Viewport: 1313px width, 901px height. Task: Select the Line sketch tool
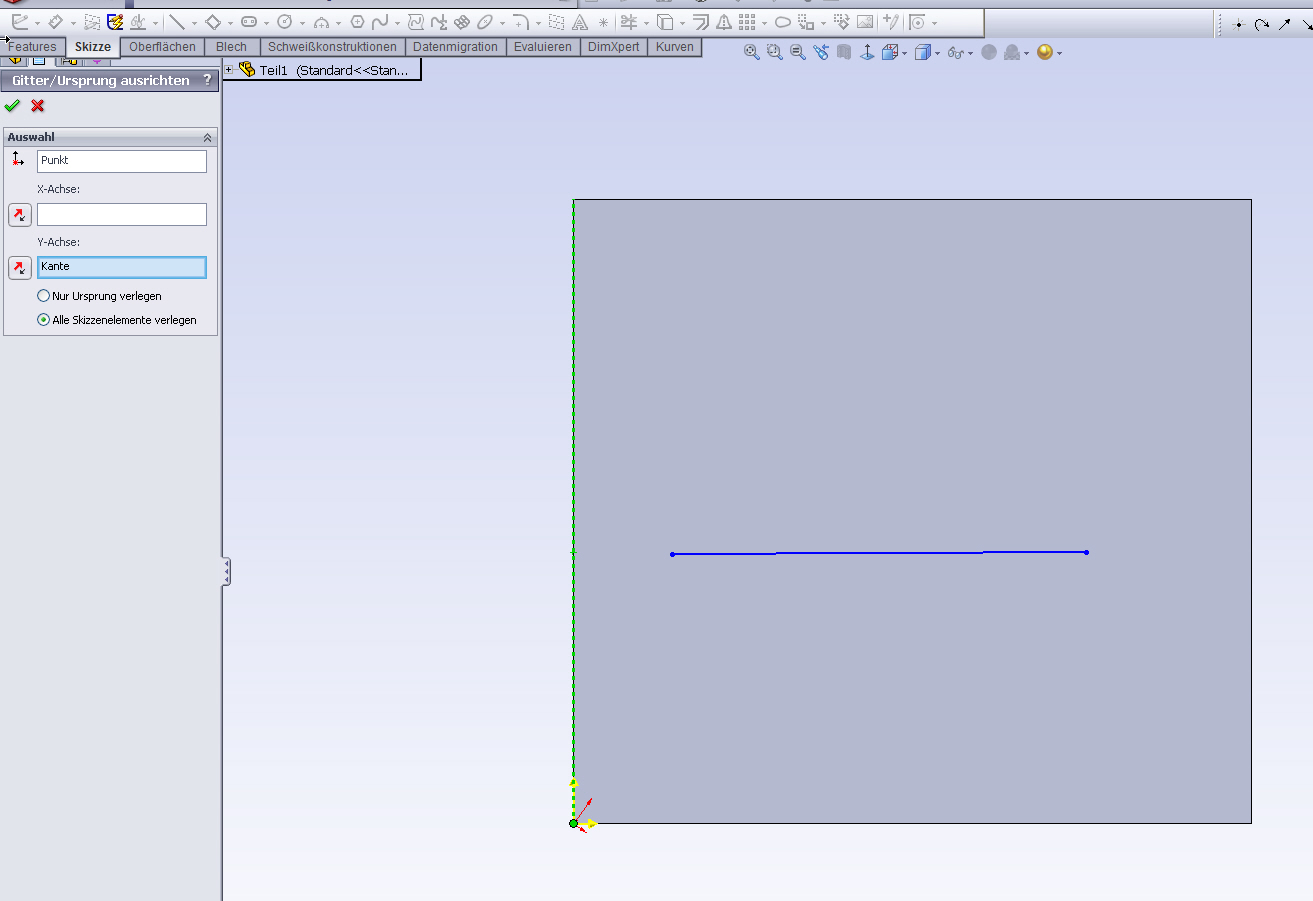[176, 22]
